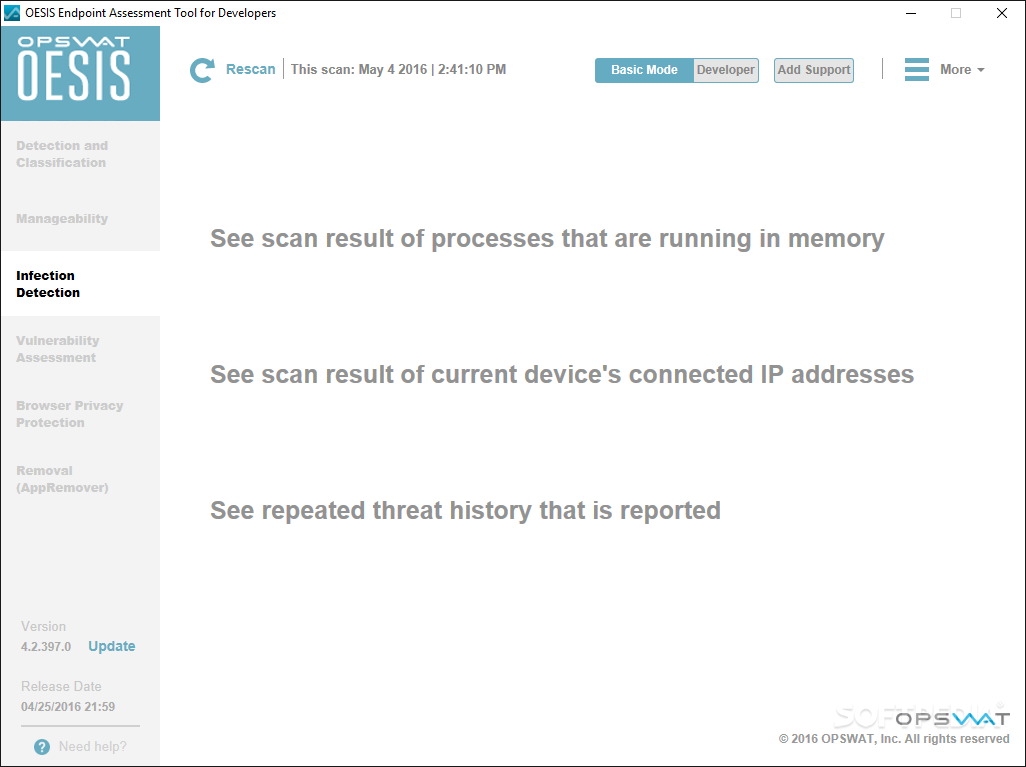Click the Add Support button
The image size is (1026, 767).
813,70
